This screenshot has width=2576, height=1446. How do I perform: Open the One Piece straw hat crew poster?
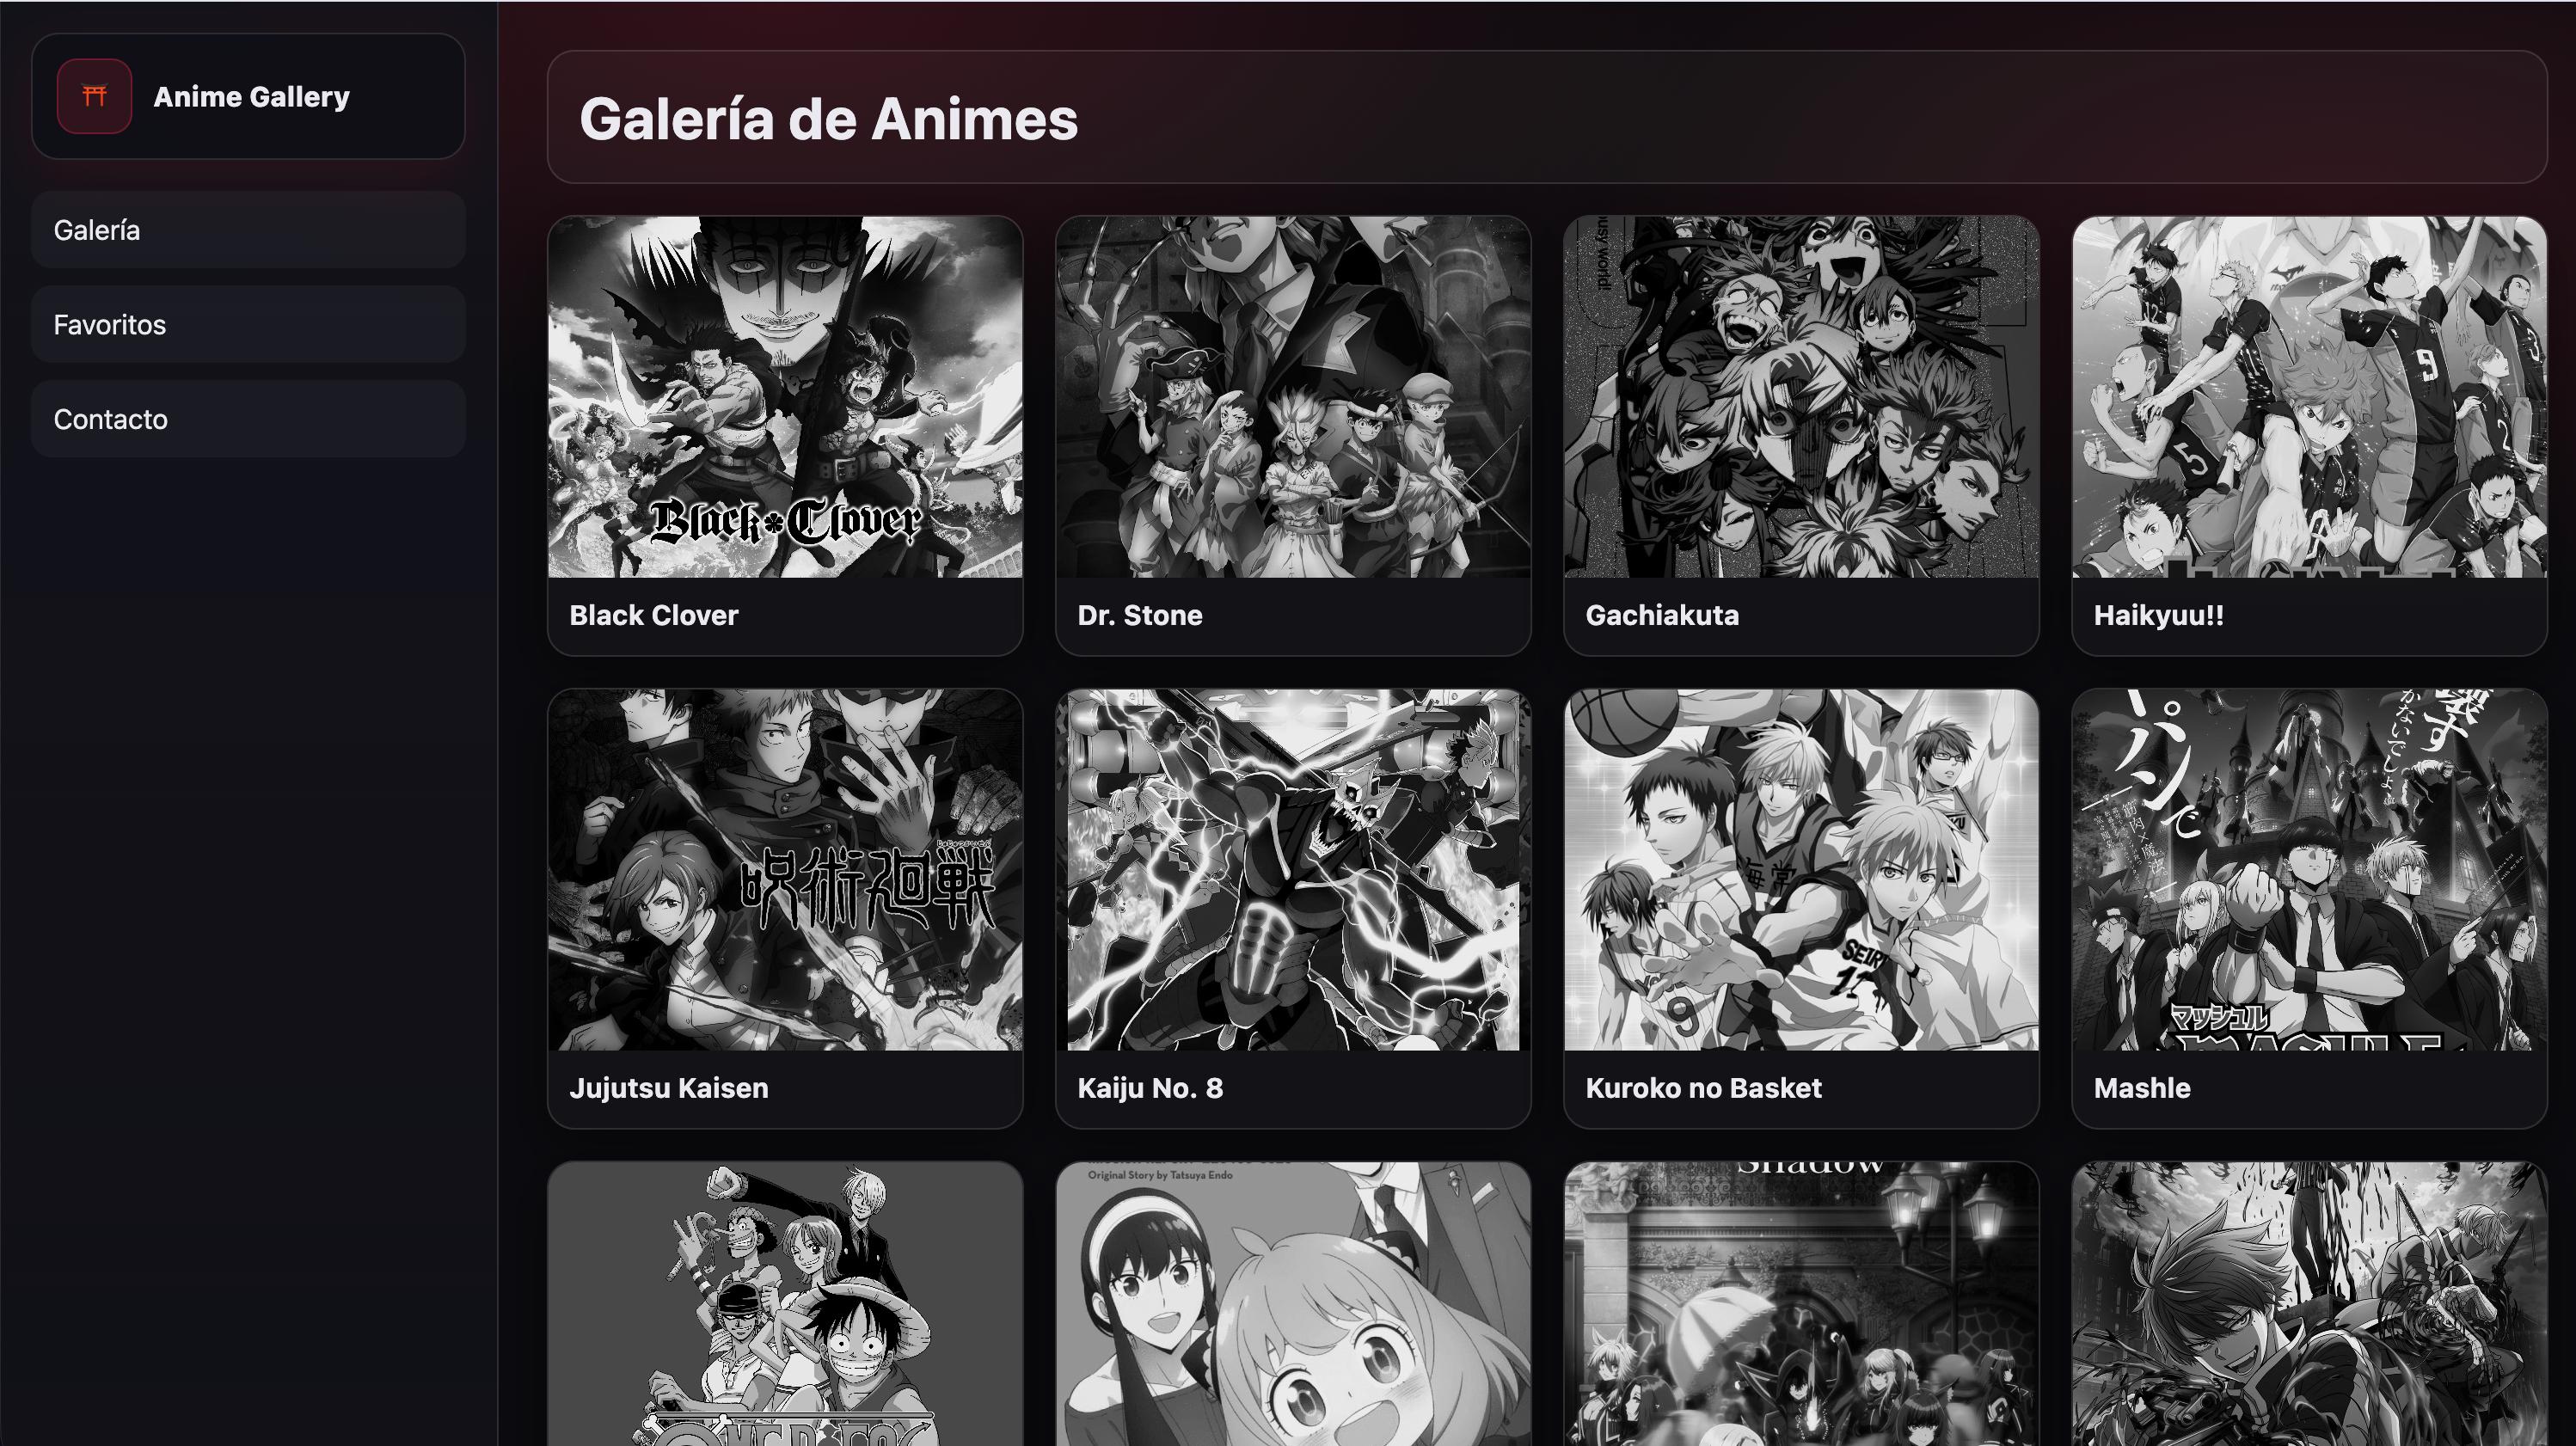pyautogui.click(x=785, y=1304)
